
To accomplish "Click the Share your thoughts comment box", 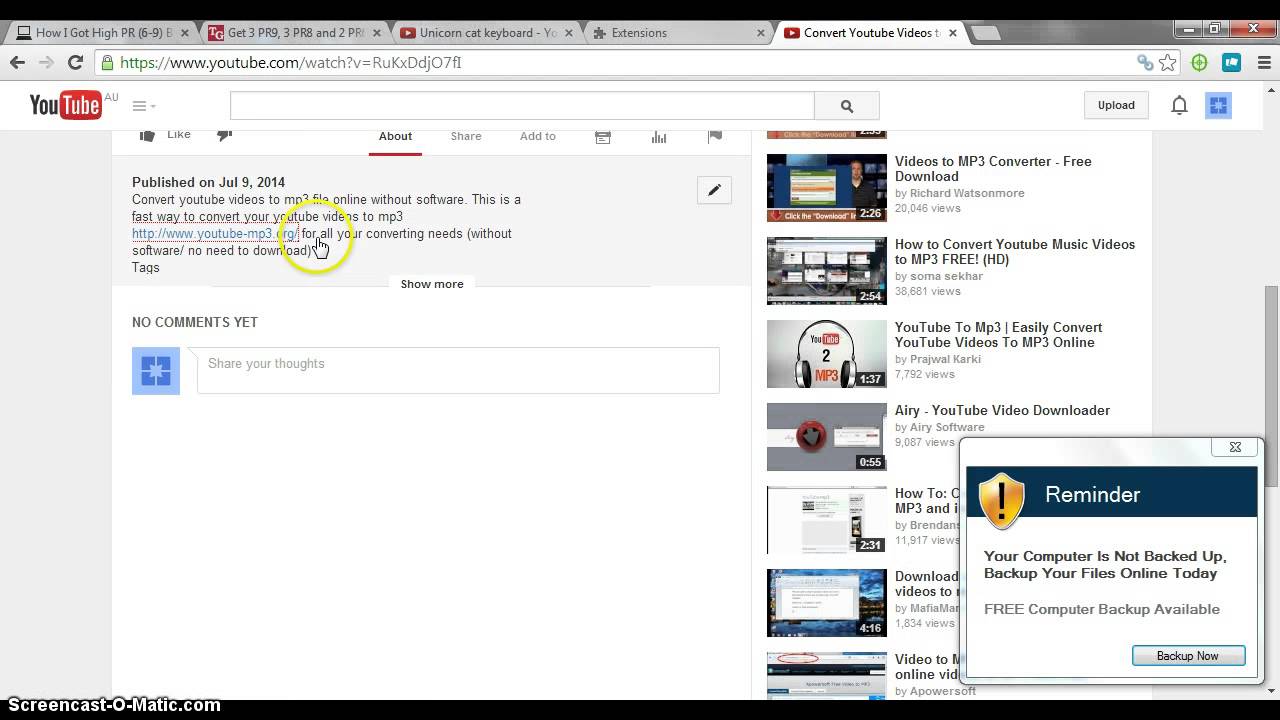I will pyautogui.click(x=458, y=370).
